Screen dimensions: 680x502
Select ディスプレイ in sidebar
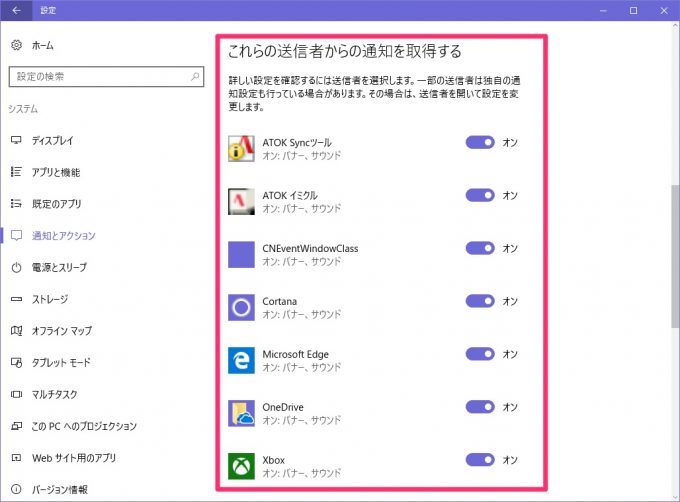tap(52, 140)
